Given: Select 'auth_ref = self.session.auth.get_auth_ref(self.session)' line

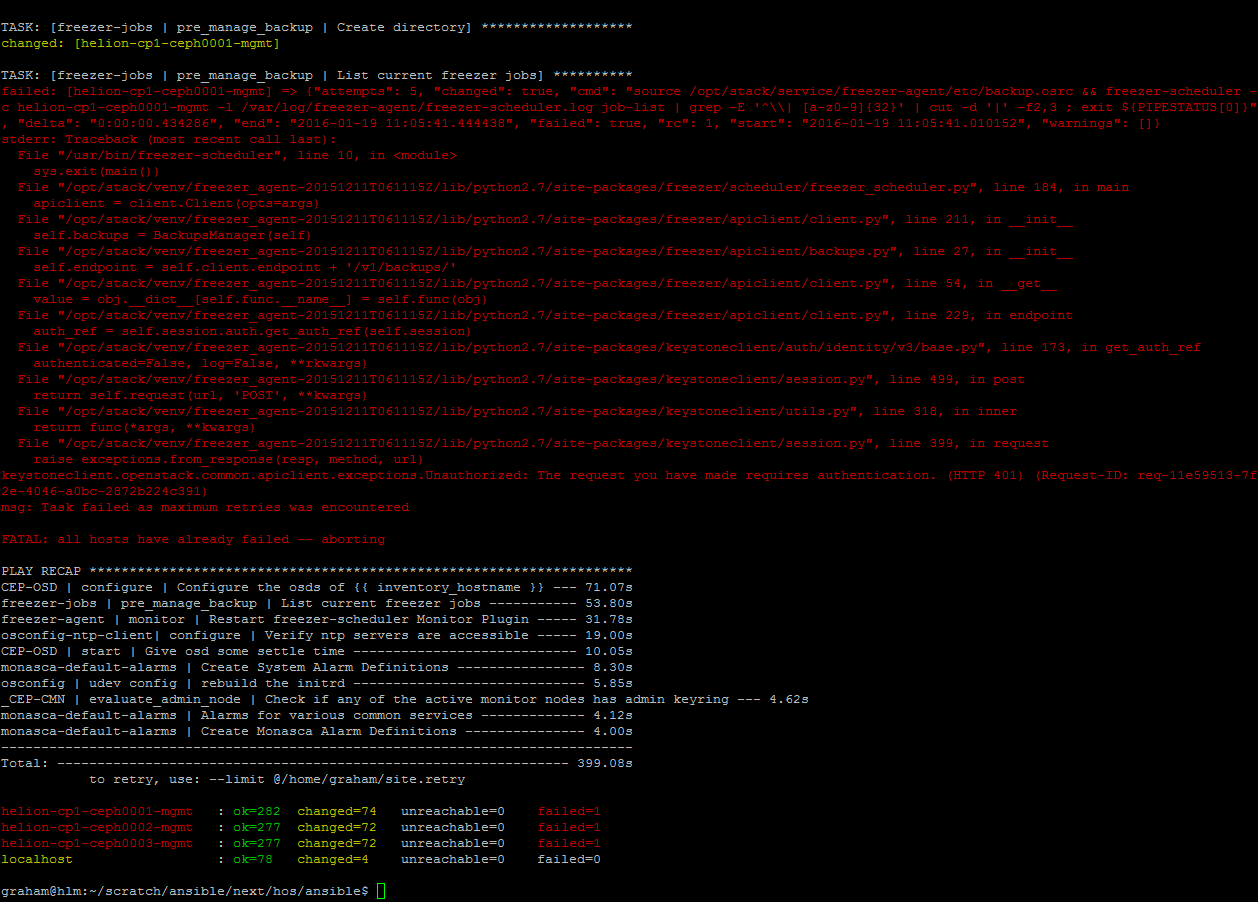Looking at the screenshot, I should coord(253,331).
